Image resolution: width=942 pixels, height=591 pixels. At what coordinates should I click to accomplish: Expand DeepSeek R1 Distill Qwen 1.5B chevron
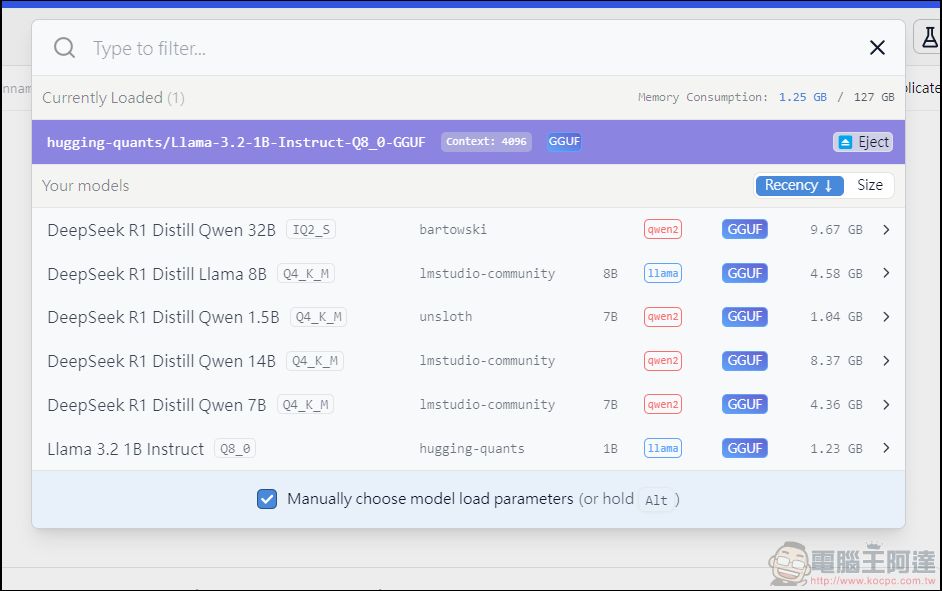[886, 317]
